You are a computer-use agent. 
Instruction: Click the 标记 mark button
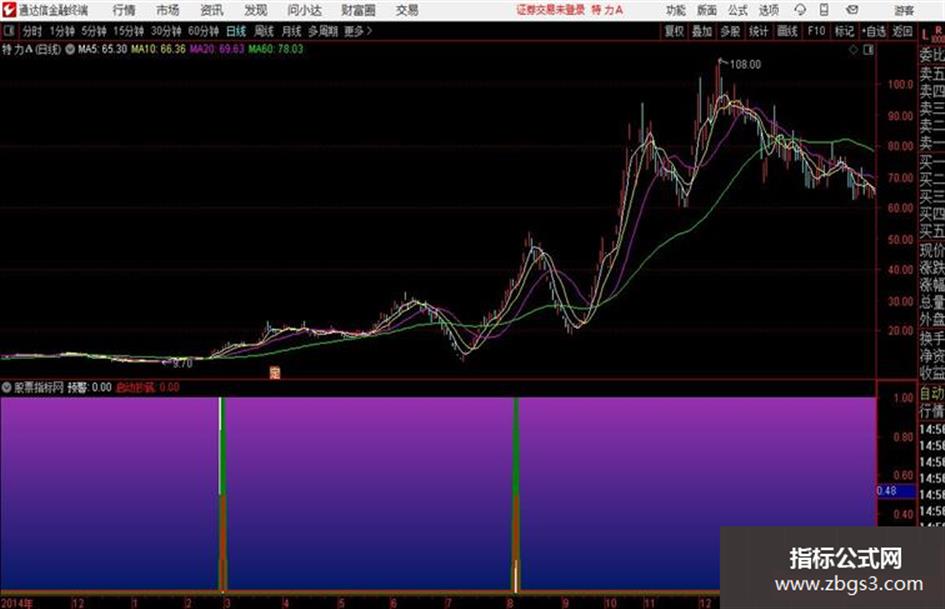pyautogui.click(x=844, y=31)
